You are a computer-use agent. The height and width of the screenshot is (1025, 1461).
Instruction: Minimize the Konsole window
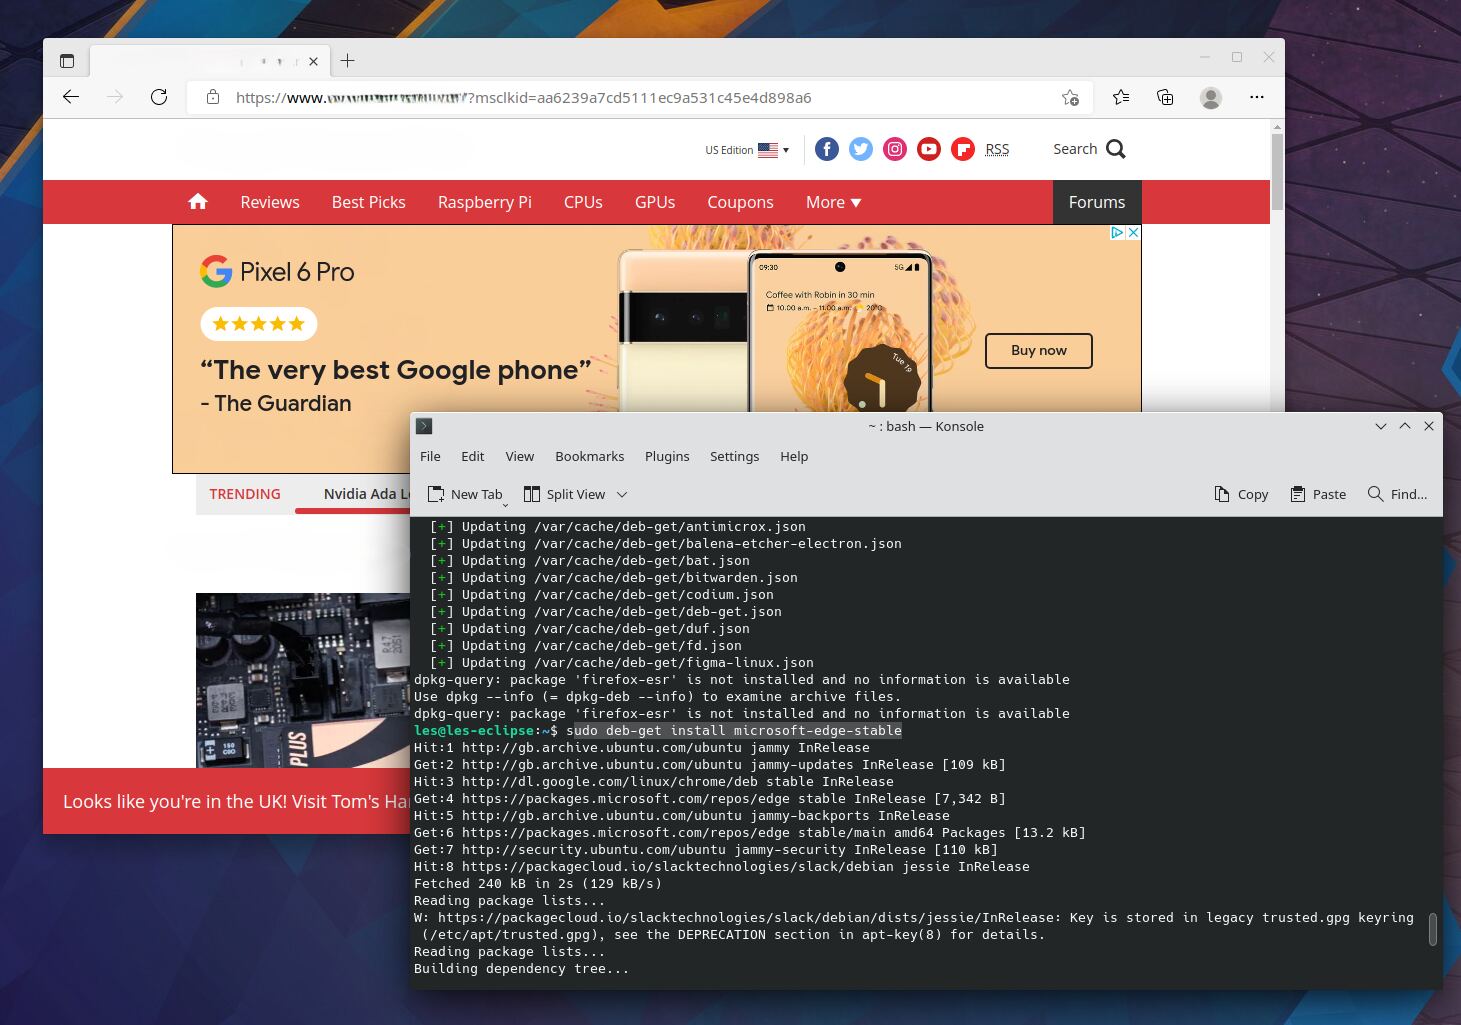coord(1380,426)
